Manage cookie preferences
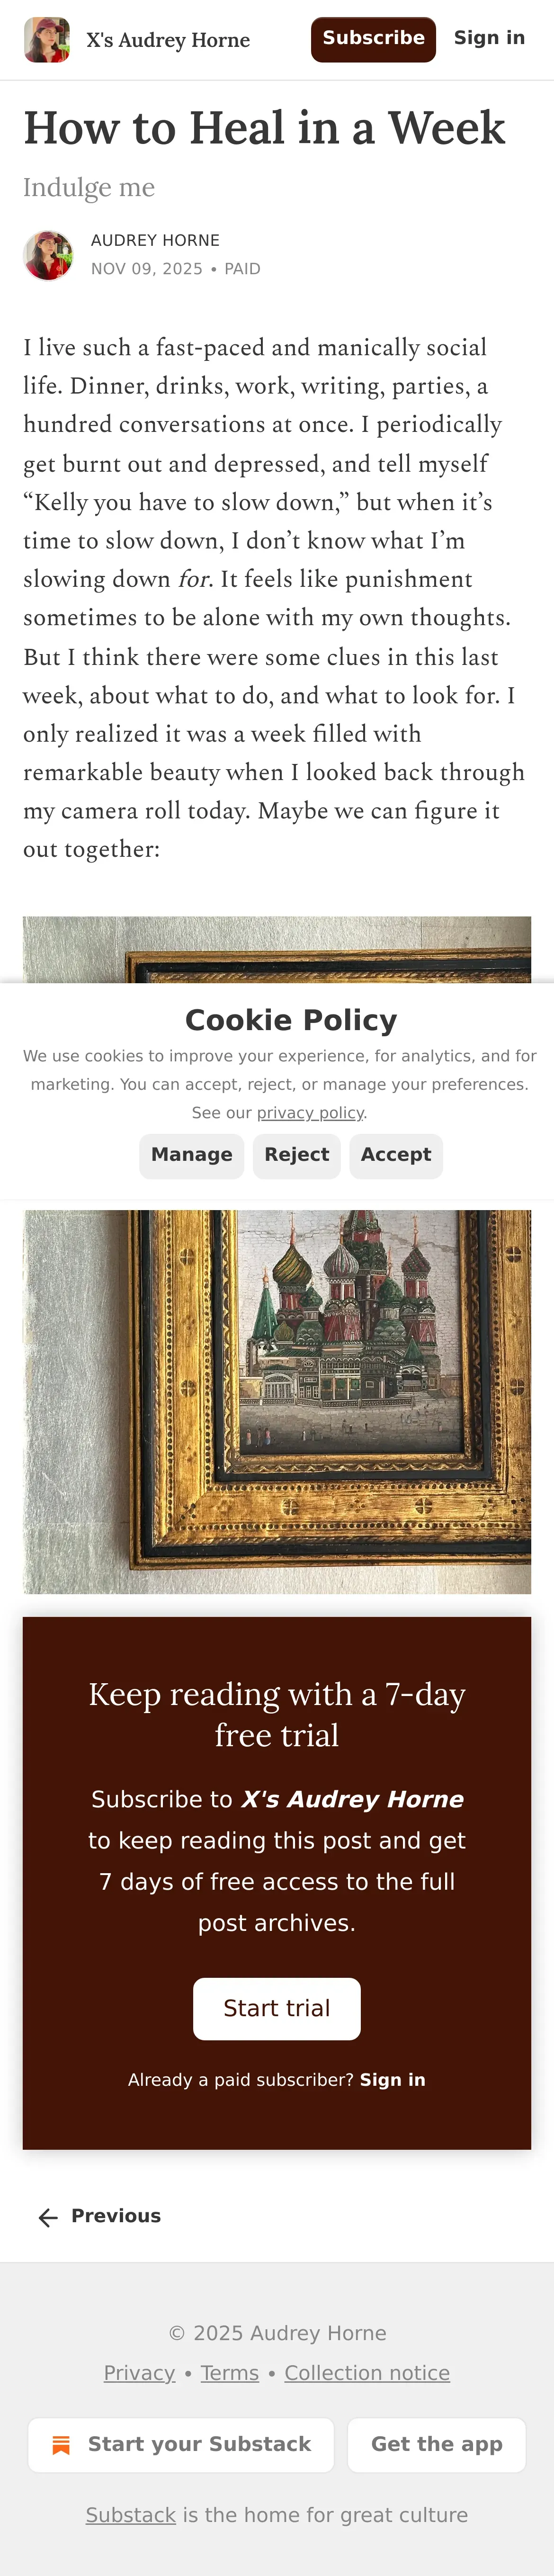Screen dimensions: 554x2576 click(x=191, y=1156)
